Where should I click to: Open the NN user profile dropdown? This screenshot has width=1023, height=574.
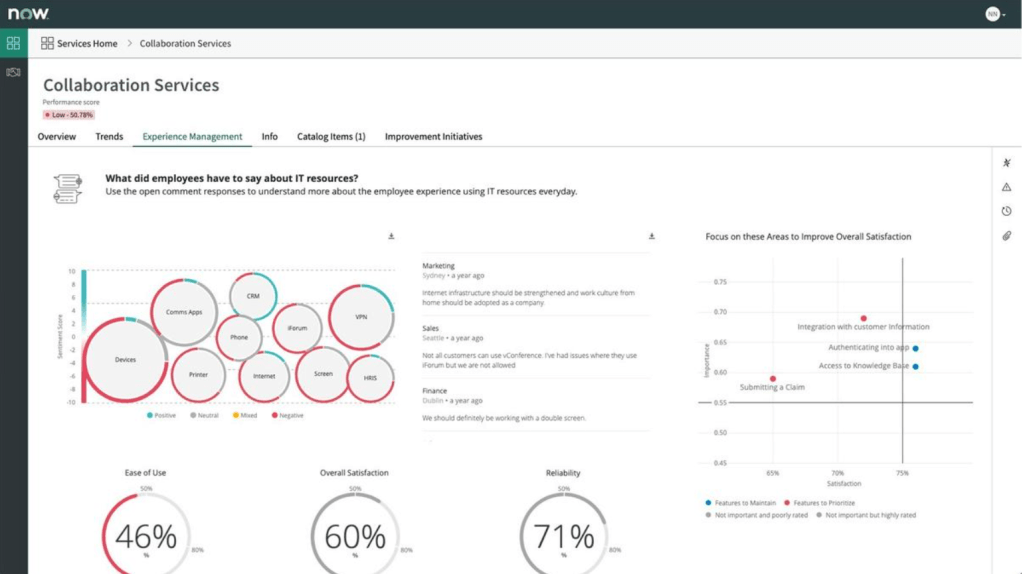pyautogui.click(x=995, y=14)
